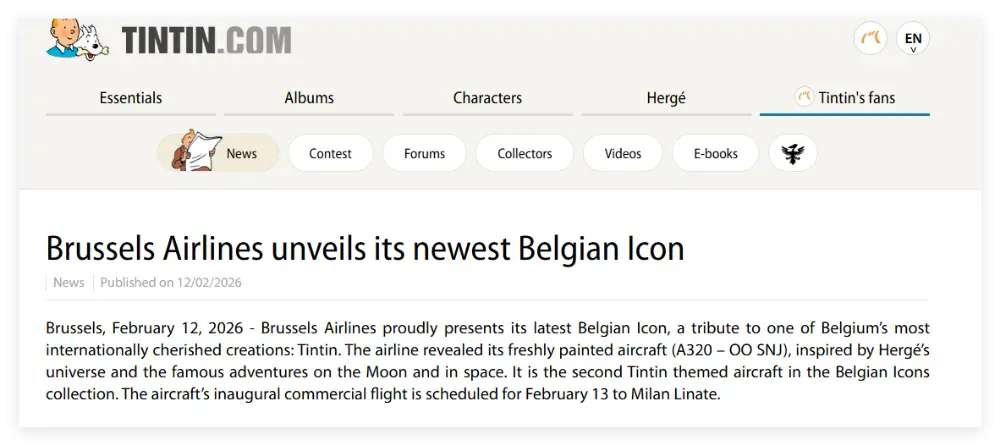The height and width of the screenshot is (445, 1000).
Task: Open the EN language dropdown
Action: tap(913, 40)
